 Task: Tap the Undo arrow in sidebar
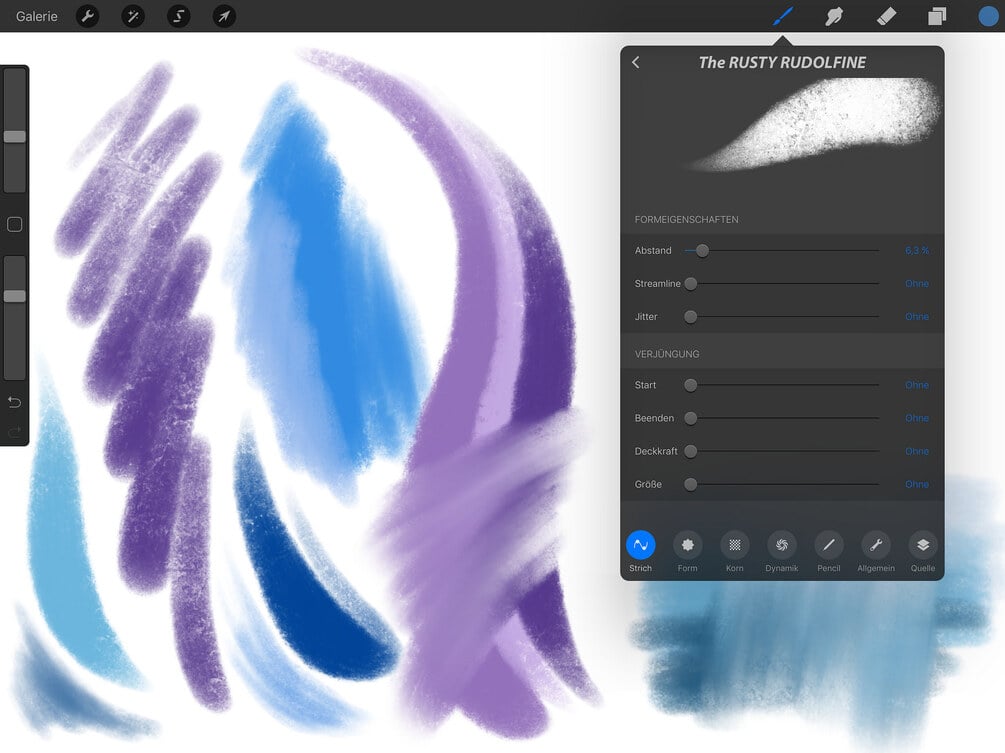[14, 402]
